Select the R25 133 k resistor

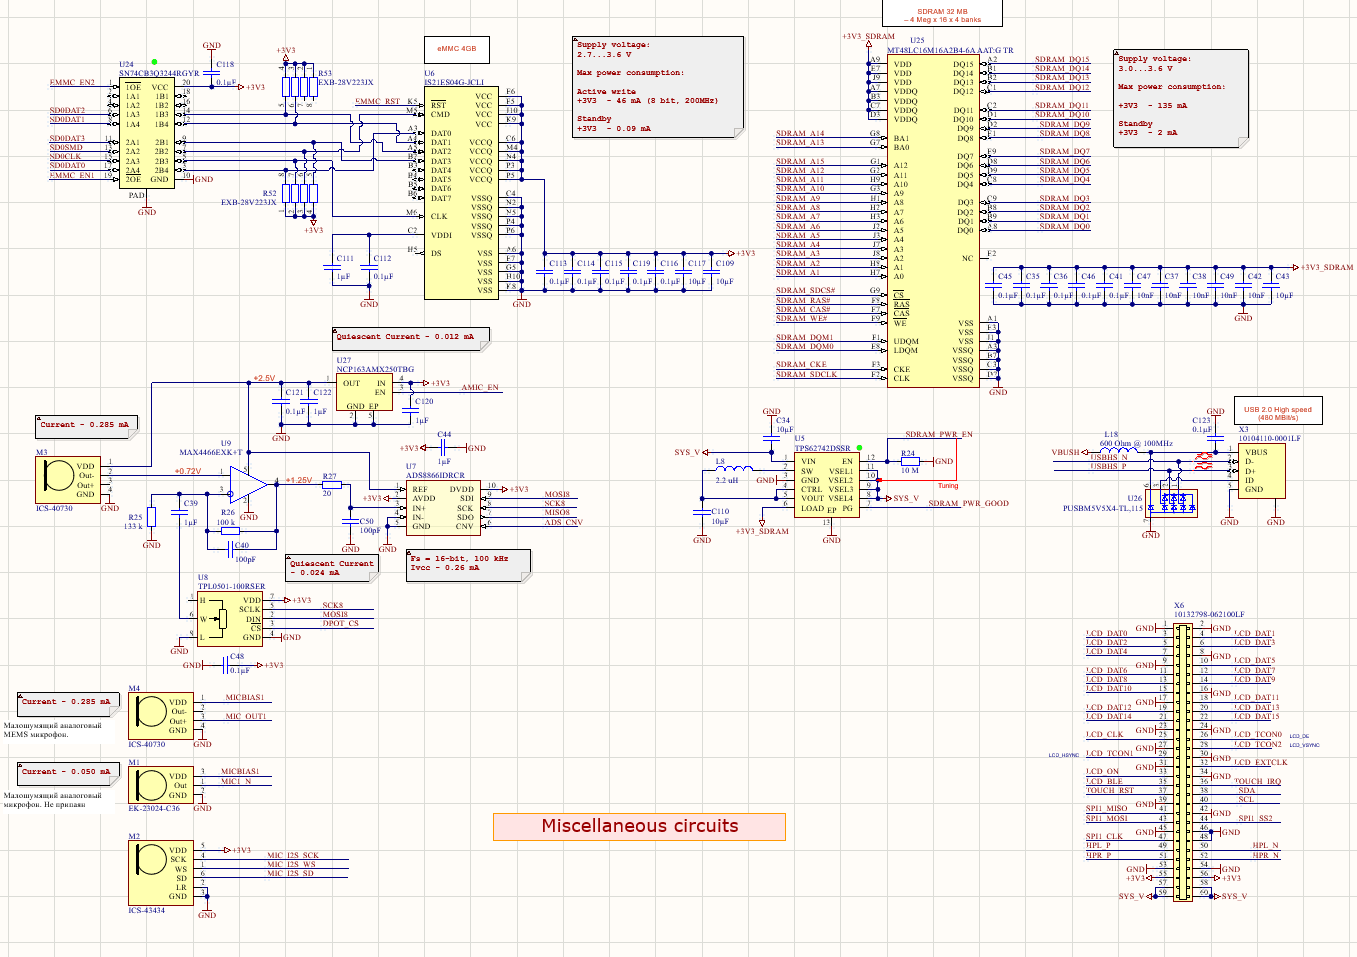[152, 518]
